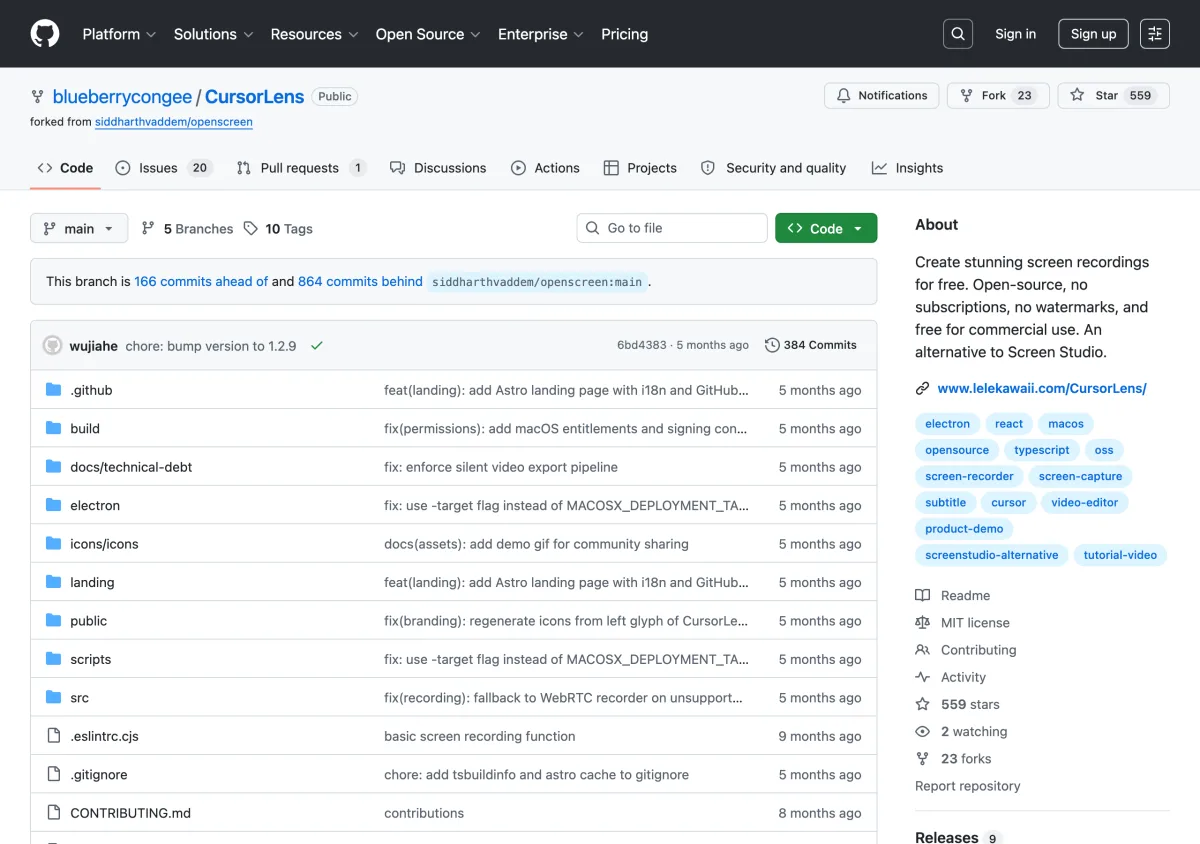
Task: Open the search magnifier icon
Action: pyautogui.click(x=958, y=34)
